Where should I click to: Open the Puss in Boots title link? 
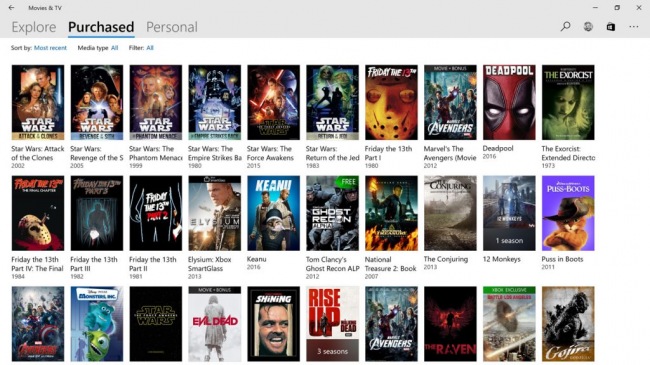click(x=562, y=259)
